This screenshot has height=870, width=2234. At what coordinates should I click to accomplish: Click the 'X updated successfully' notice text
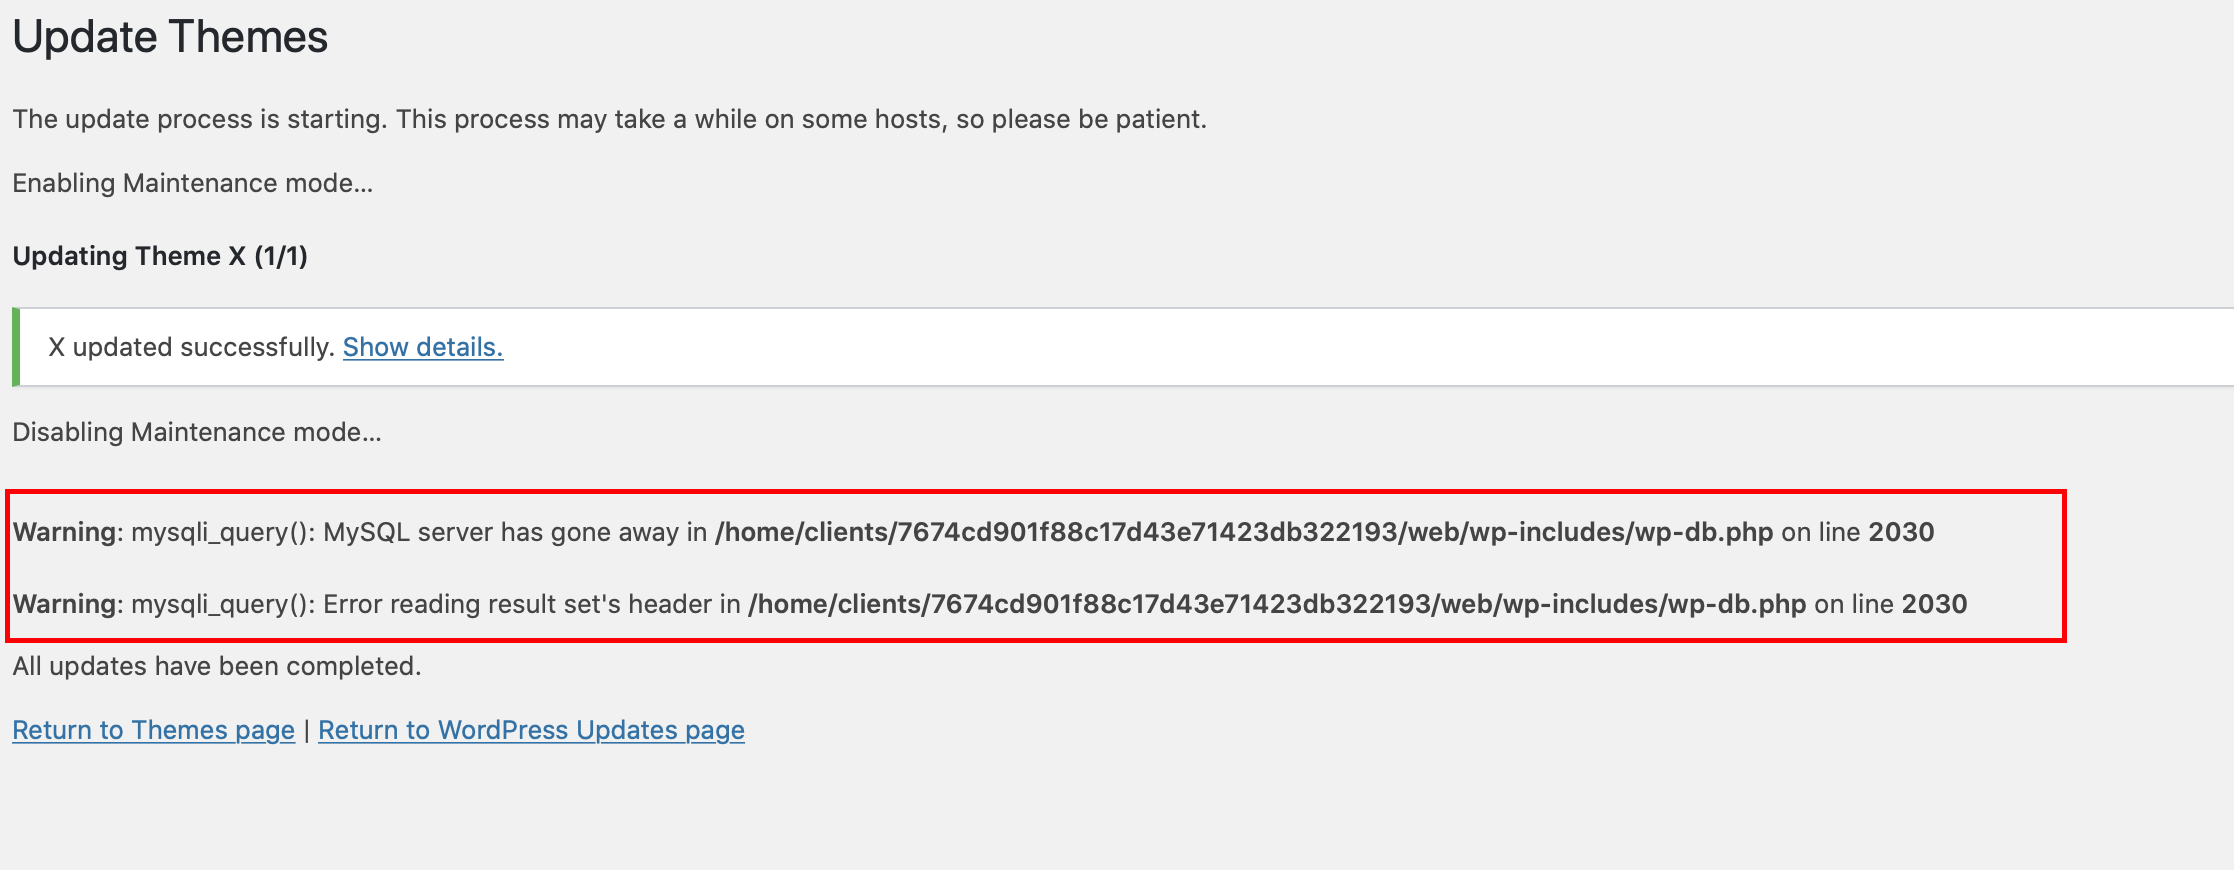pos(191,347)
